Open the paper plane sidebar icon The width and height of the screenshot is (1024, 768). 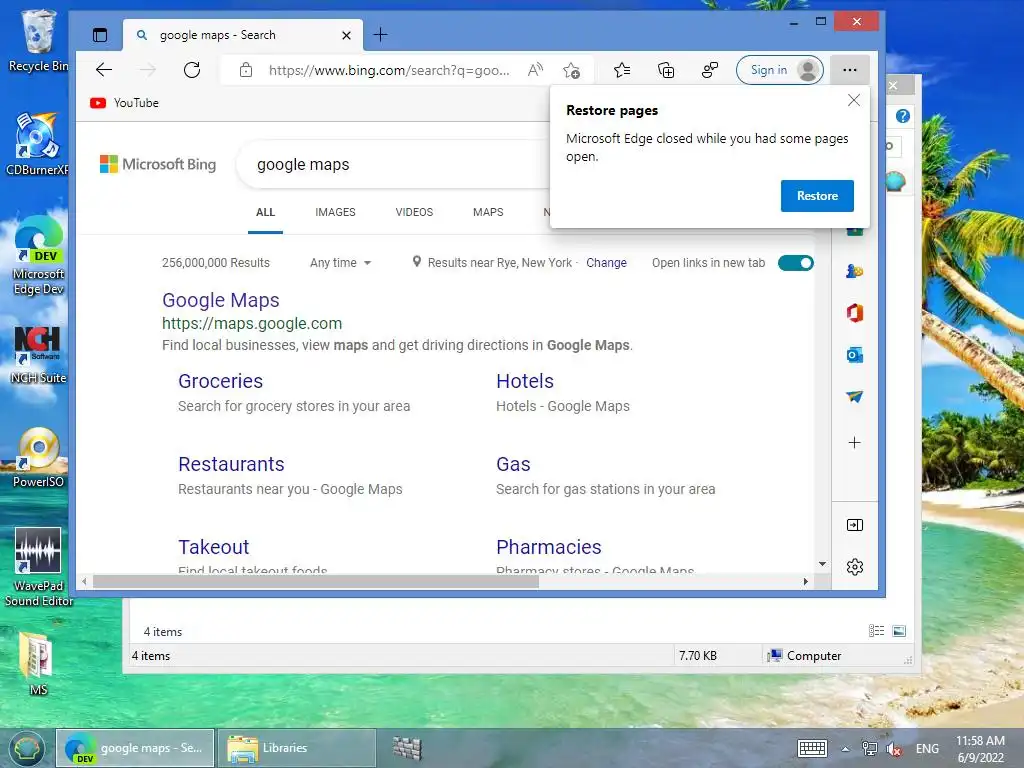(854, 396)
